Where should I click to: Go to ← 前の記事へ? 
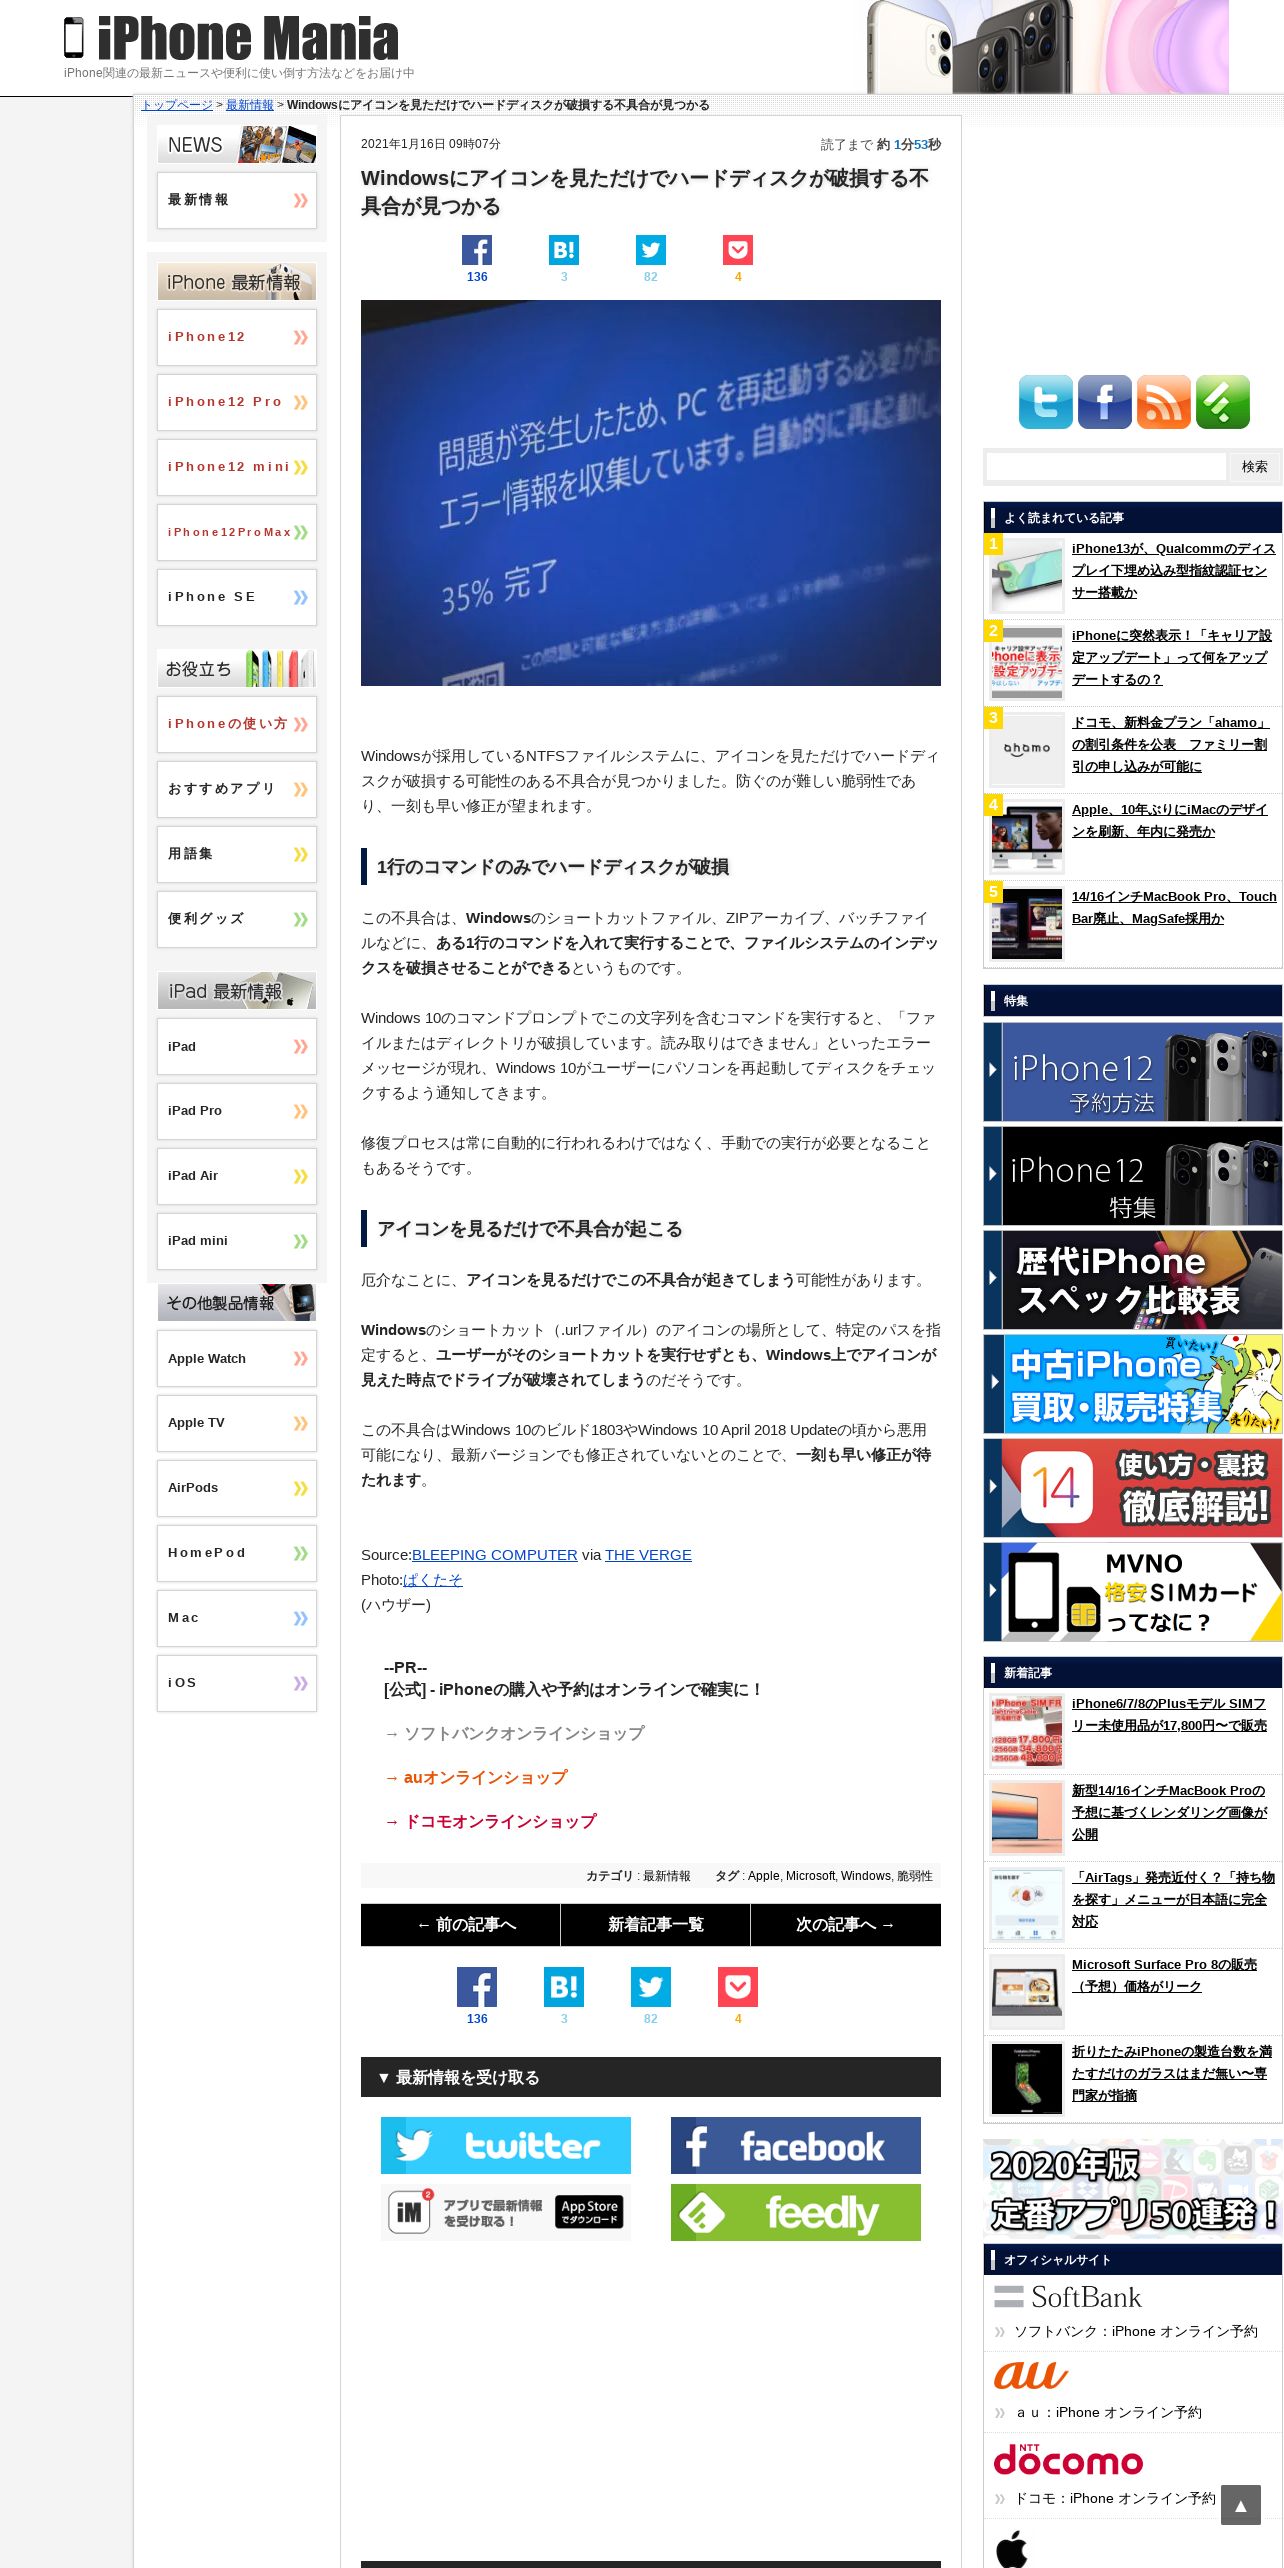460,1925
